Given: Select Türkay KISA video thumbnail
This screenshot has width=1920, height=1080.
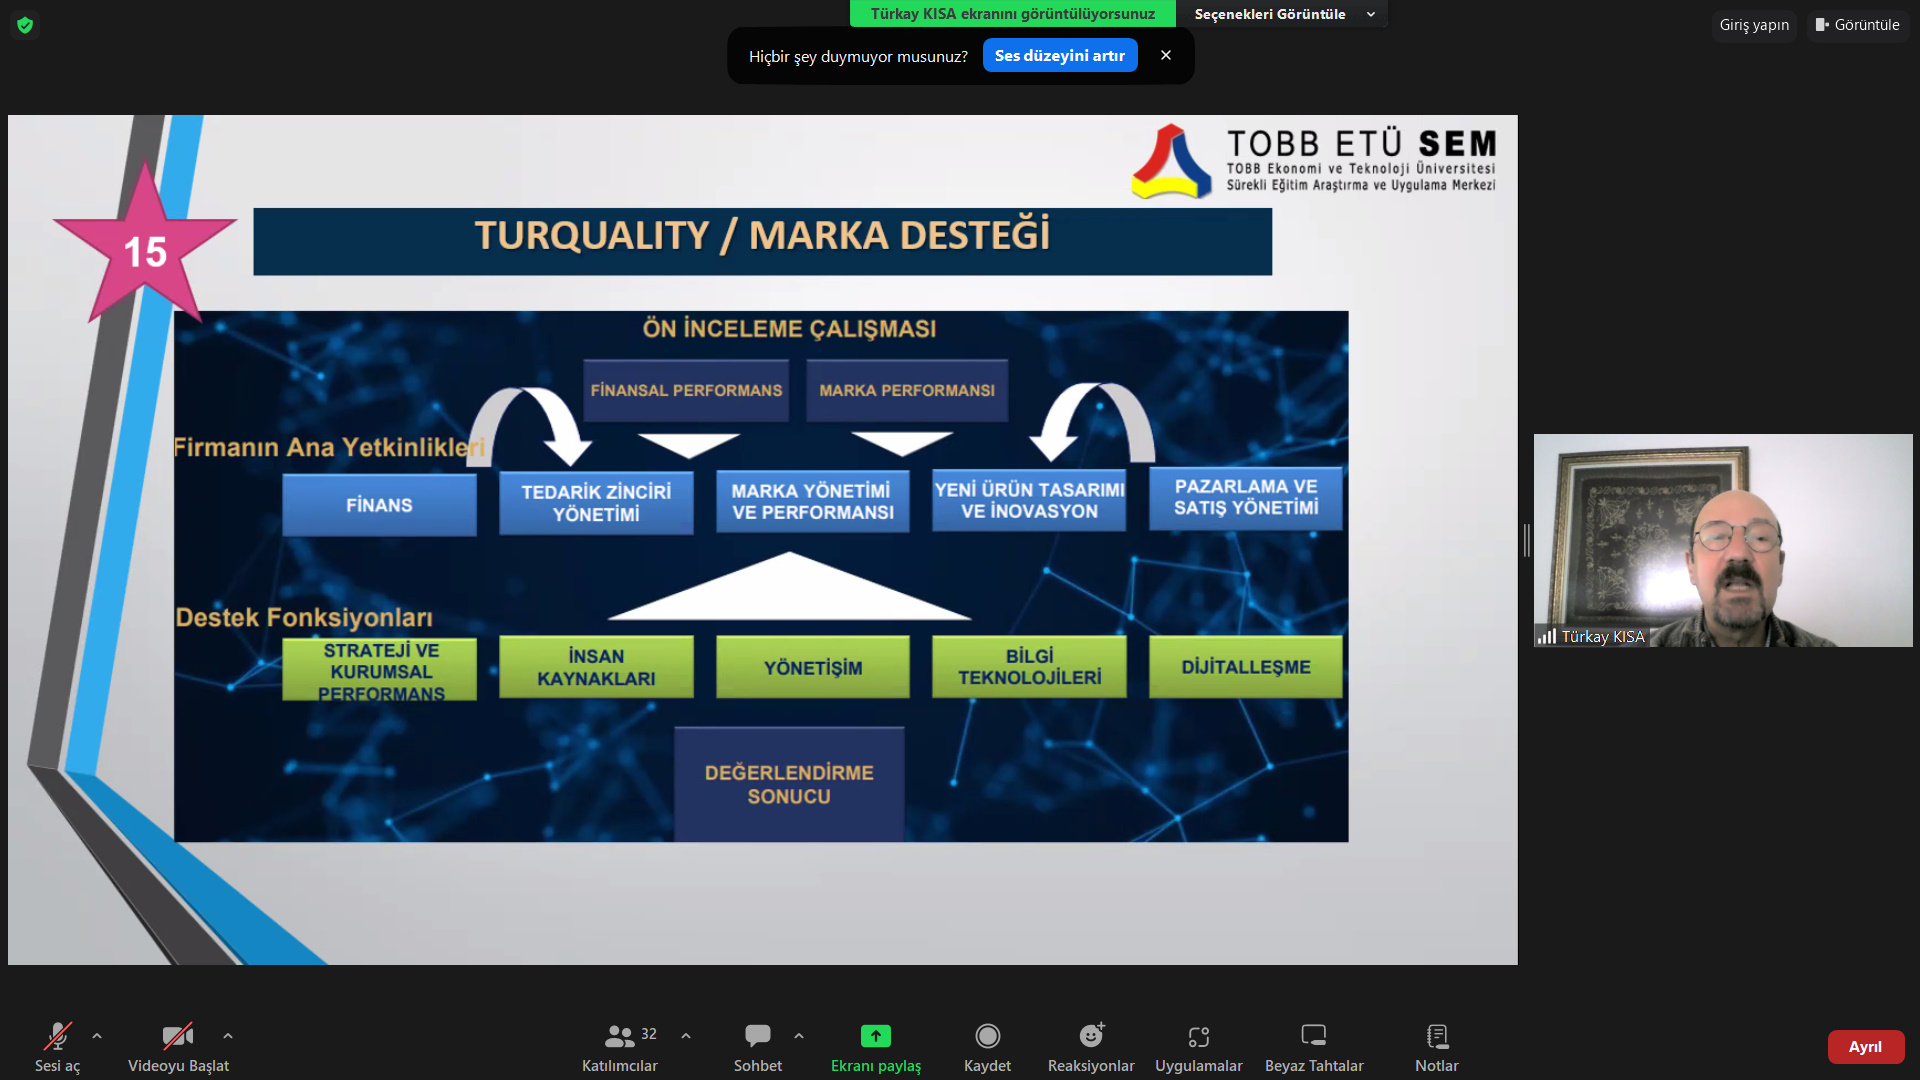Looking at the screenshot, I should [1722, 540].
